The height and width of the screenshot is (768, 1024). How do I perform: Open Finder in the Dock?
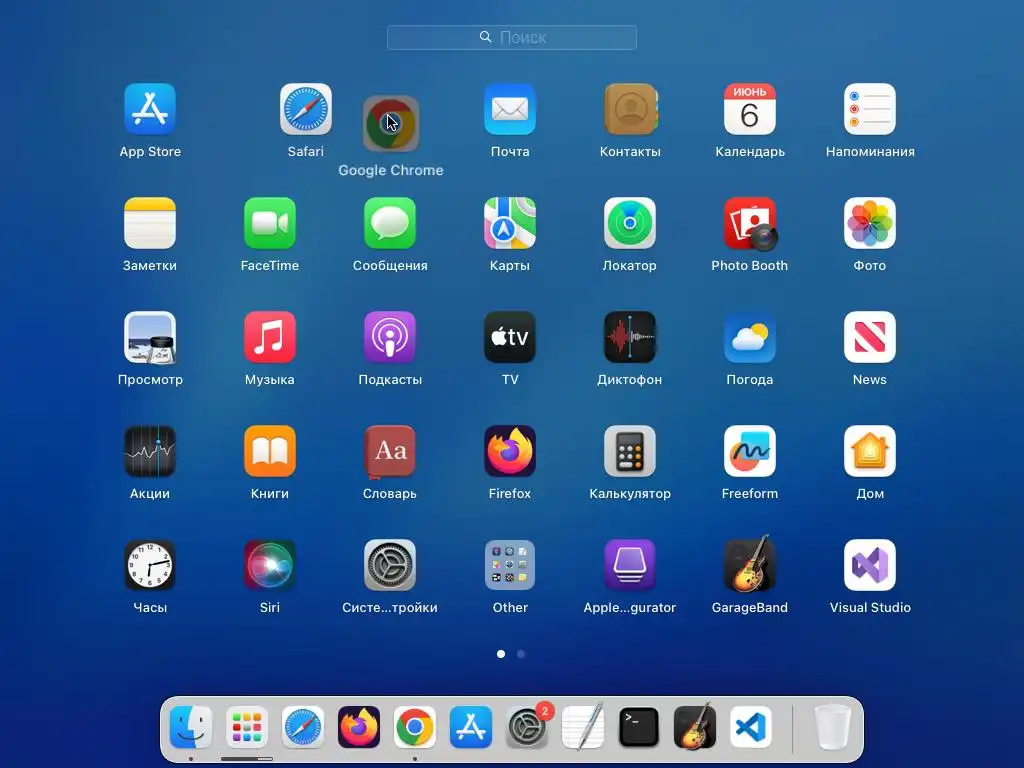pos(191,727)
